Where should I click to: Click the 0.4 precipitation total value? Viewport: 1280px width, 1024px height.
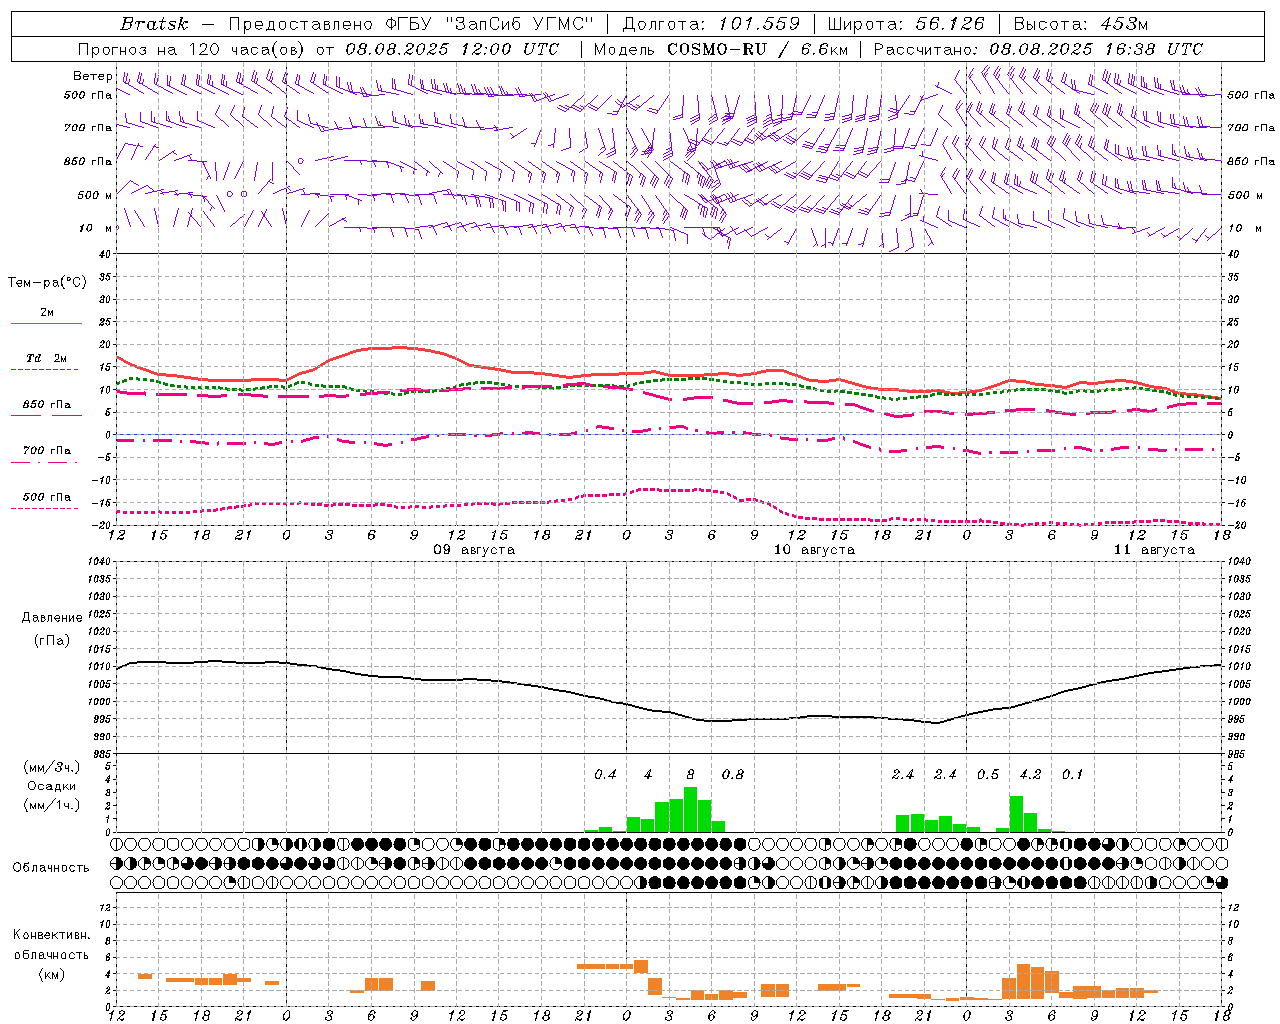coord(605,775)
